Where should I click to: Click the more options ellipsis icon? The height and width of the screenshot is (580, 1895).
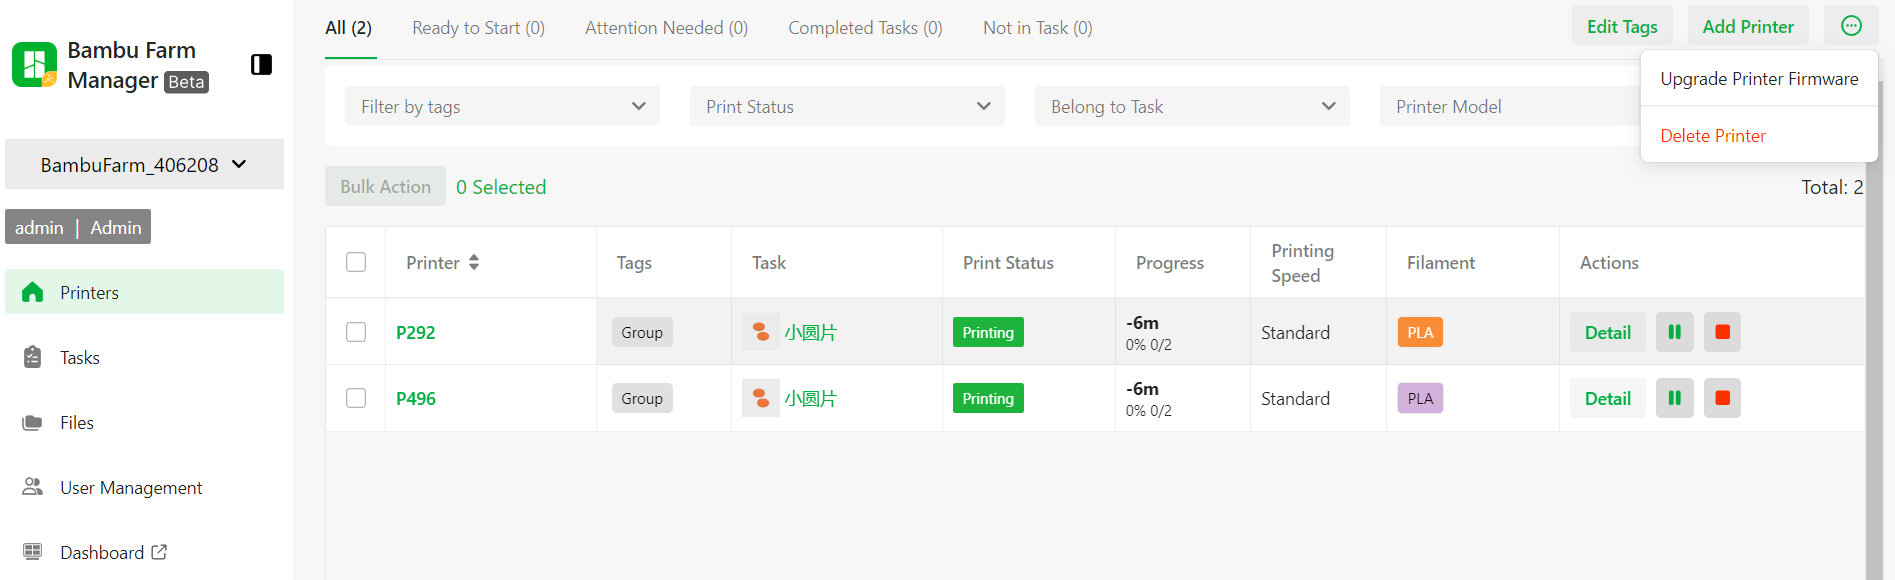(x=1851, y=26)
